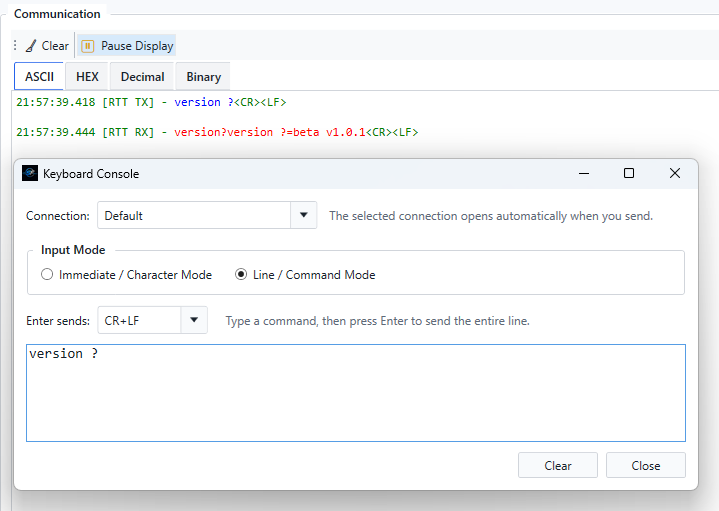Minimize the Keyboard Console window
The image size is (719, 511).
pyautogui.click(x=584, y=173)
